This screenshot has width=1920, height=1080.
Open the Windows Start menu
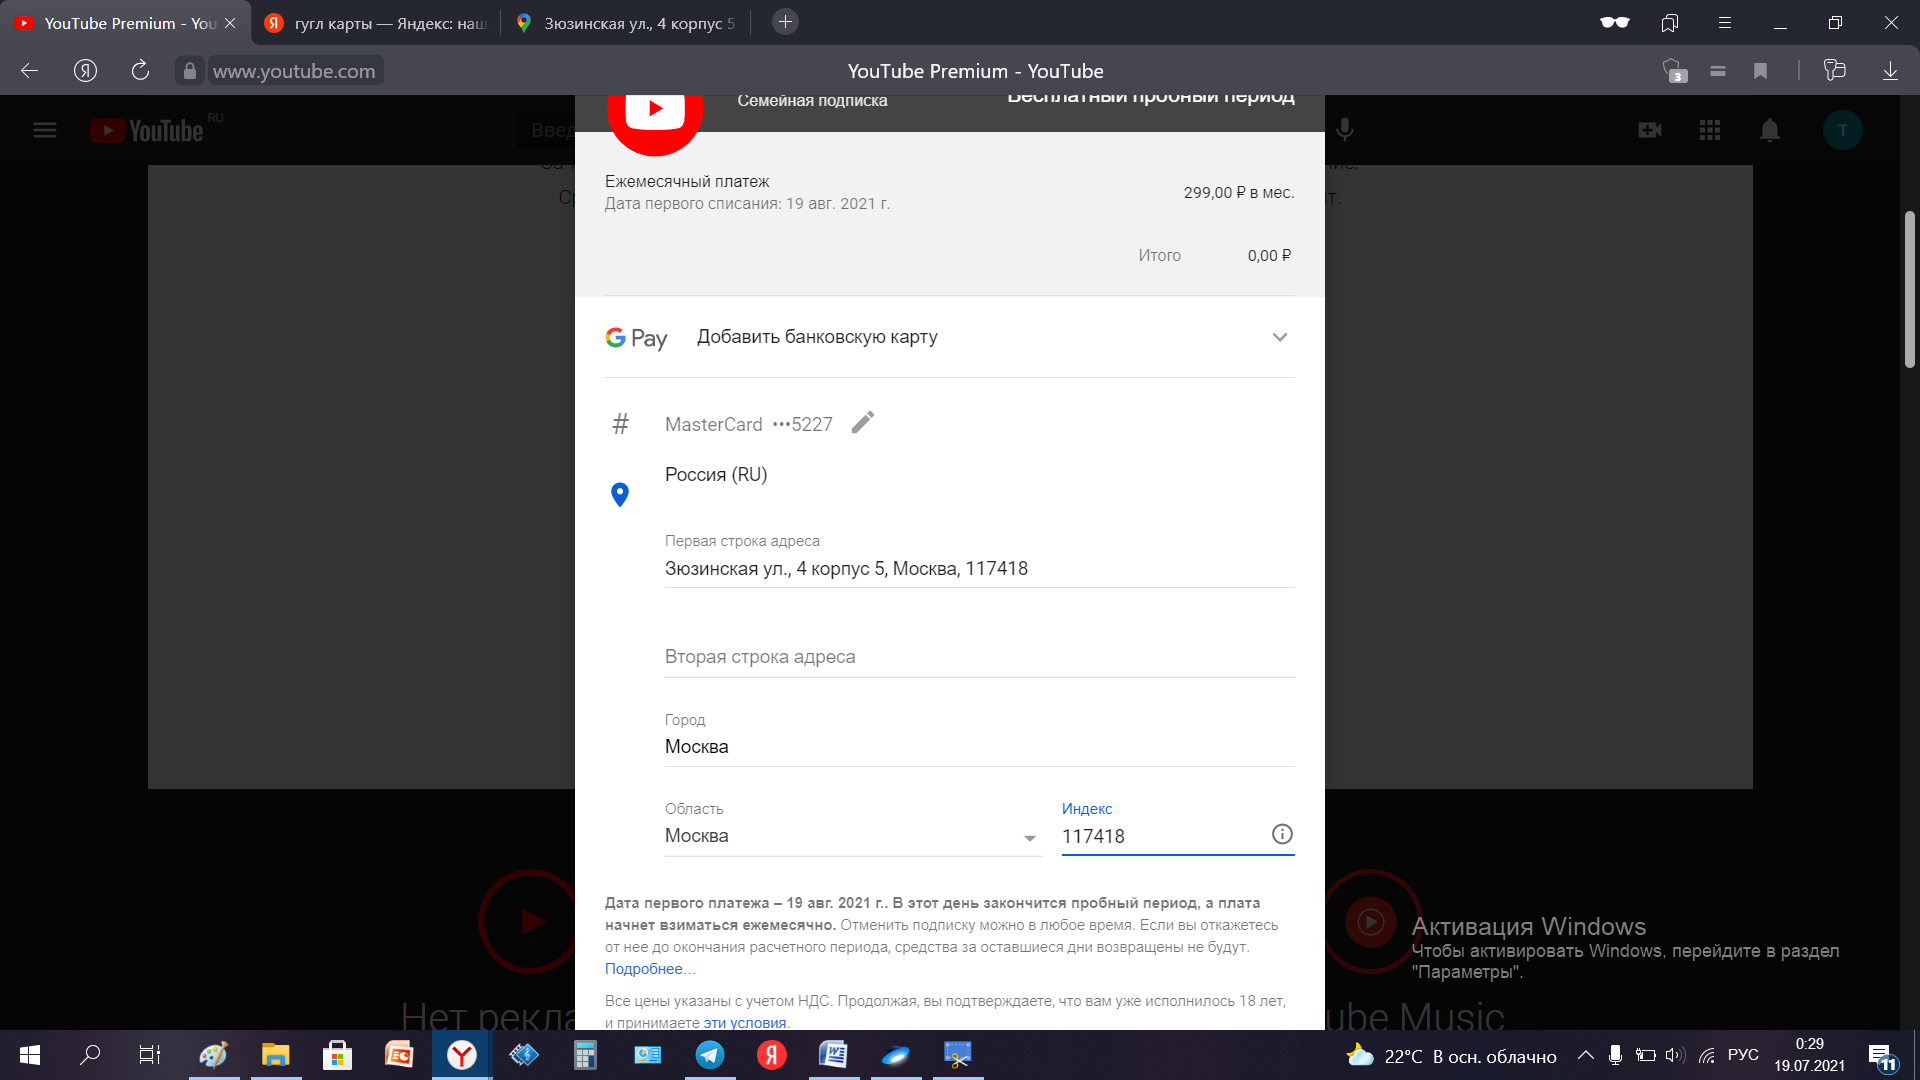point(30,1055)
